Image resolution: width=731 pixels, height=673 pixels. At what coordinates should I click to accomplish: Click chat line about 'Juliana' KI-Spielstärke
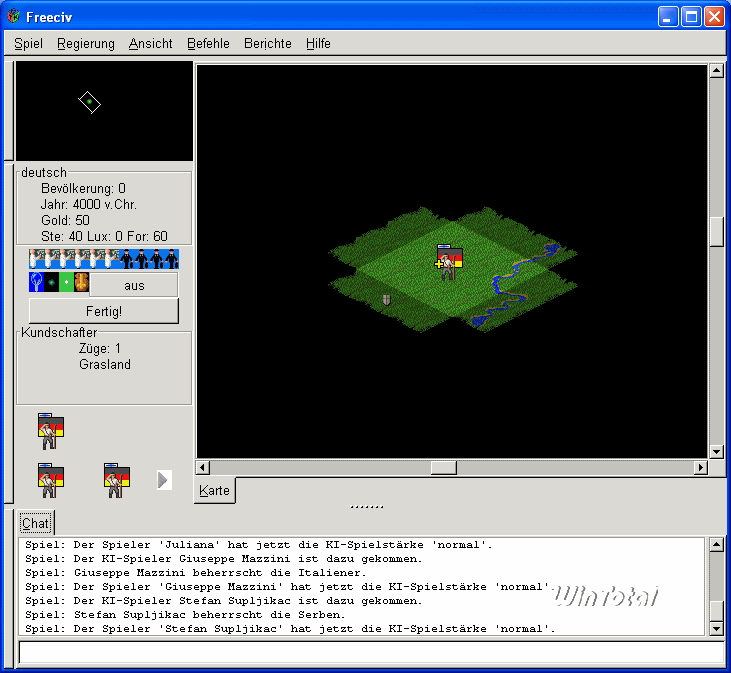(x=259, y=544)
